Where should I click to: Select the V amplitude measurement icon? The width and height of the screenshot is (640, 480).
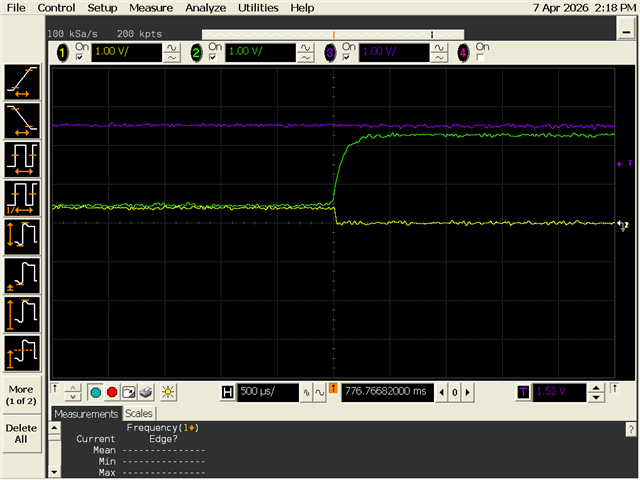tap(22, 315)
